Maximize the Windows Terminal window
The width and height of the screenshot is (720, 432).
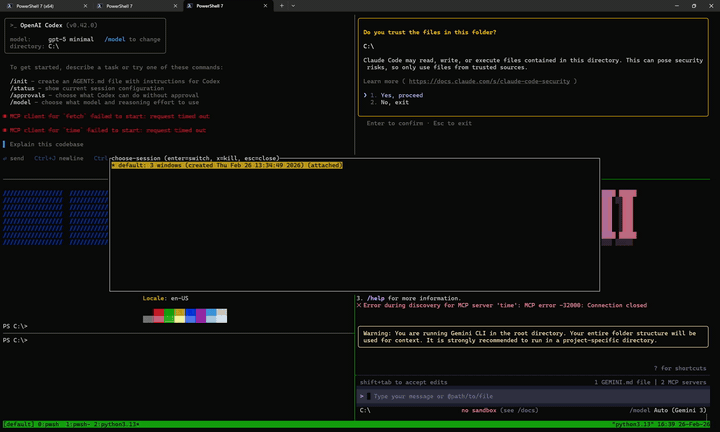pos(694,6)
